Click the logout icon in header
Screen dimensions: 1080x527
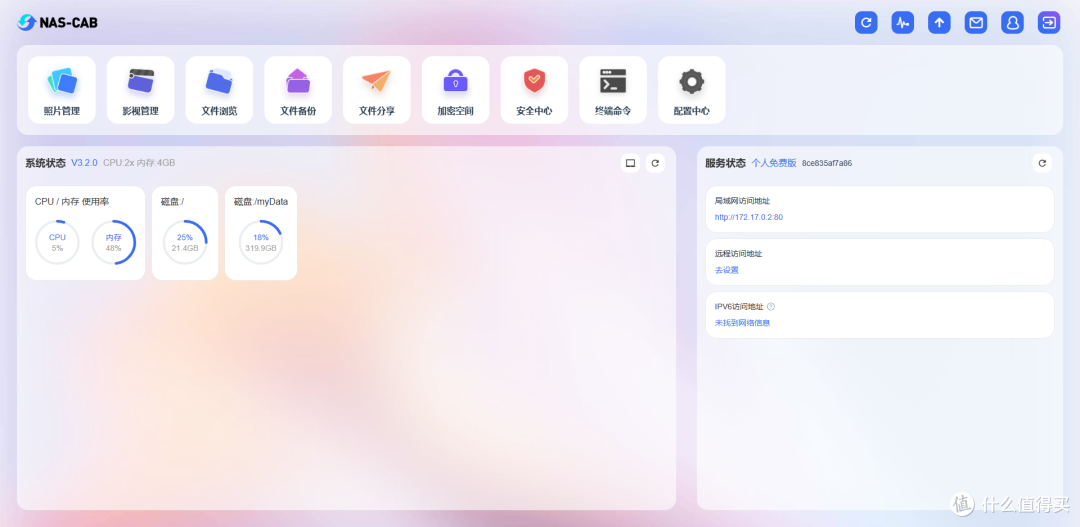tap(1049, 22)
